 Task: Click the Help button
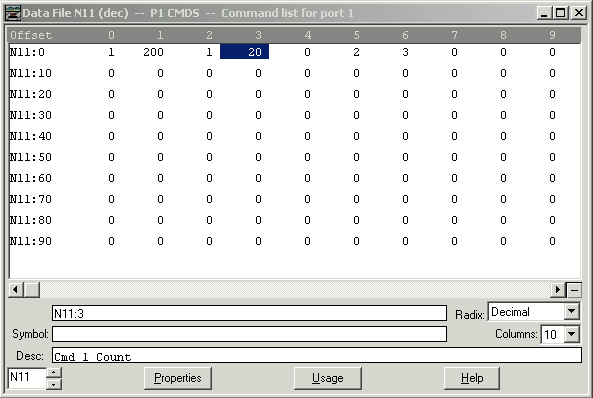click(472, 378)
